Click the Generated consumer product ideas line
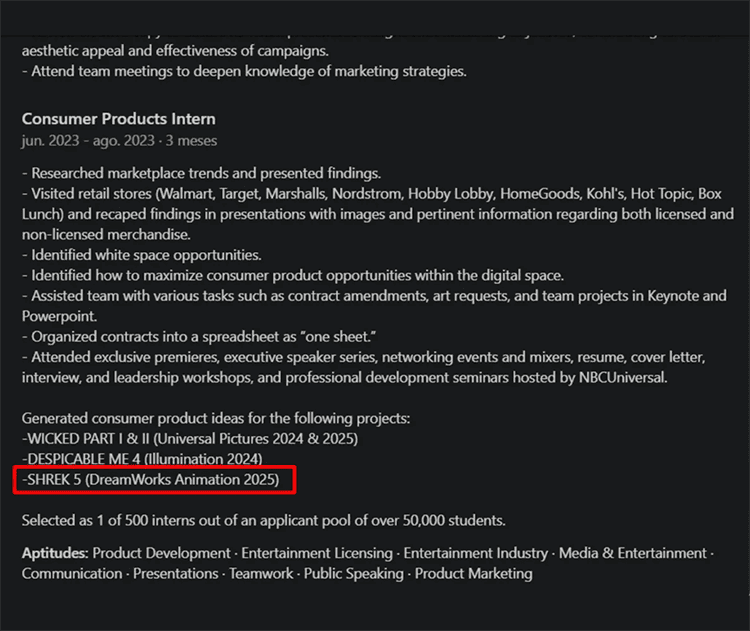 (216, 418)
